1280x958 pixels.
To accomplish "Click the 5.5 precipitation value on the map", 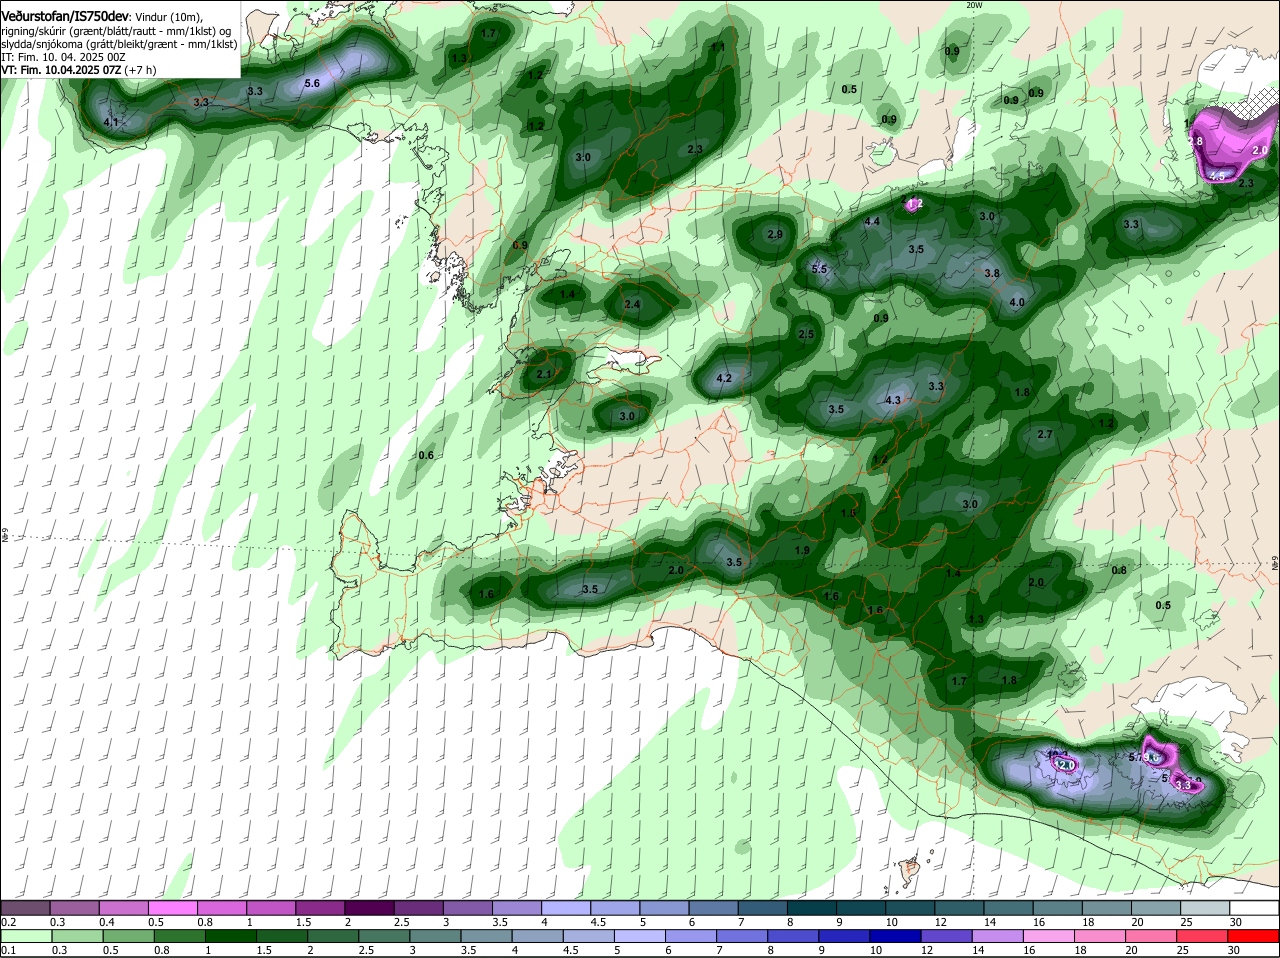I will [x=819, y=269].
